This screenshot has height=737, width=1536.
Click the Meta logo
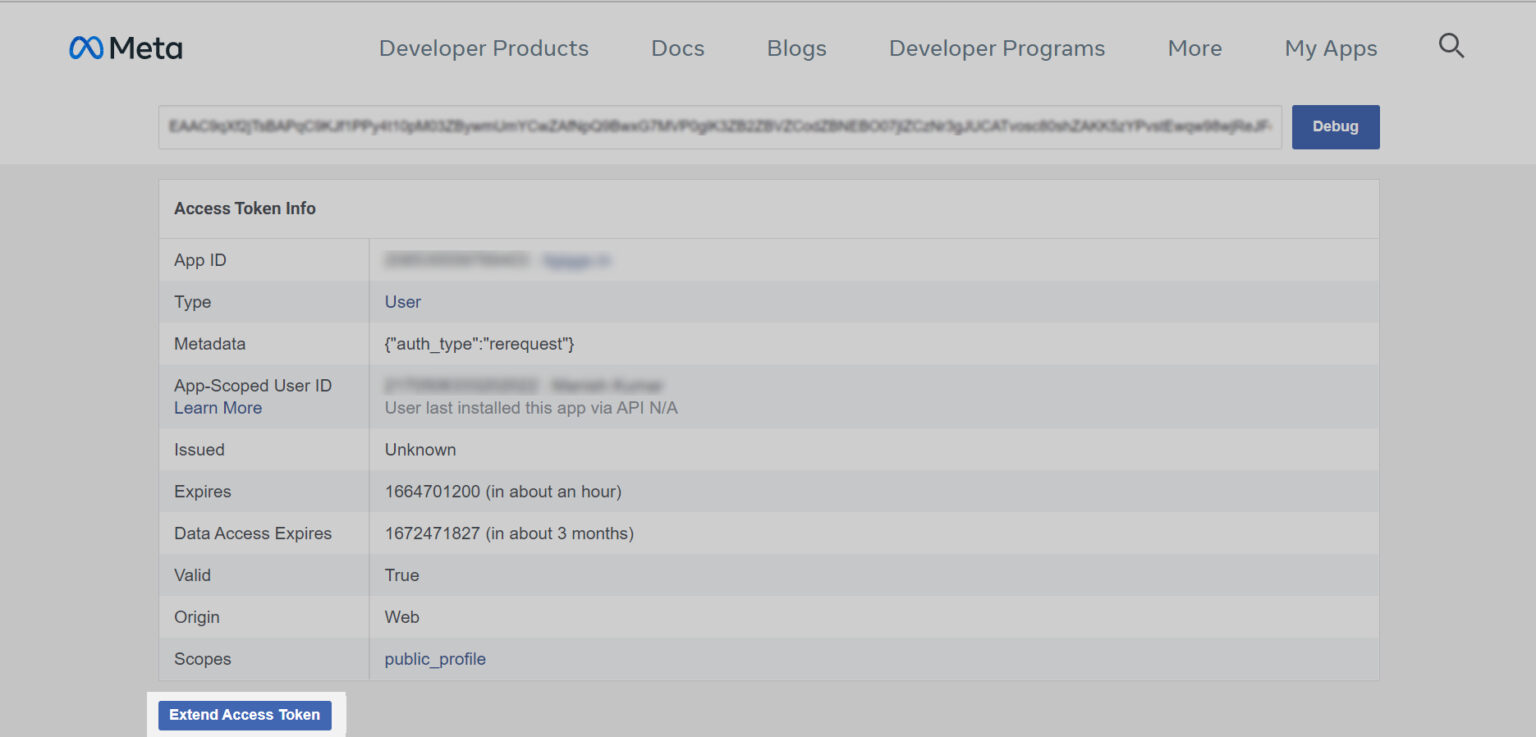(125, 48)
